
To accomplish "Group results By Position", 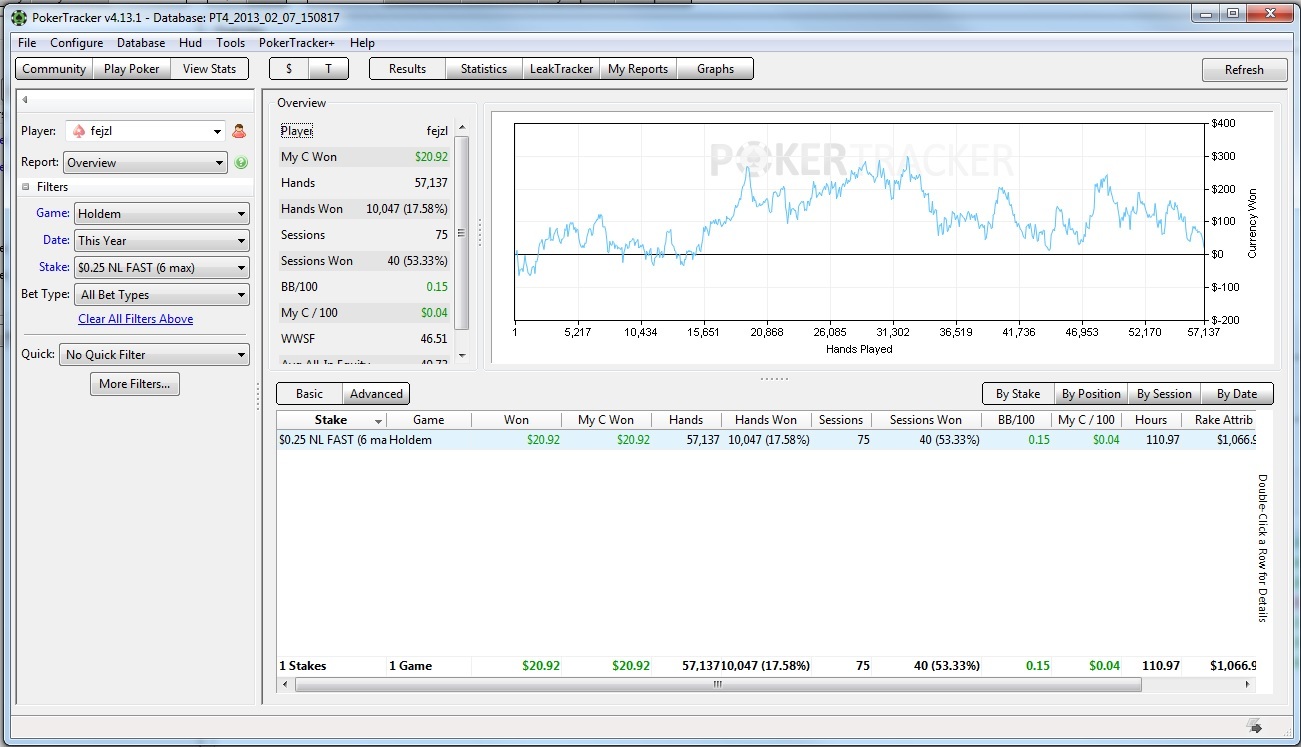I will 1091,394.
